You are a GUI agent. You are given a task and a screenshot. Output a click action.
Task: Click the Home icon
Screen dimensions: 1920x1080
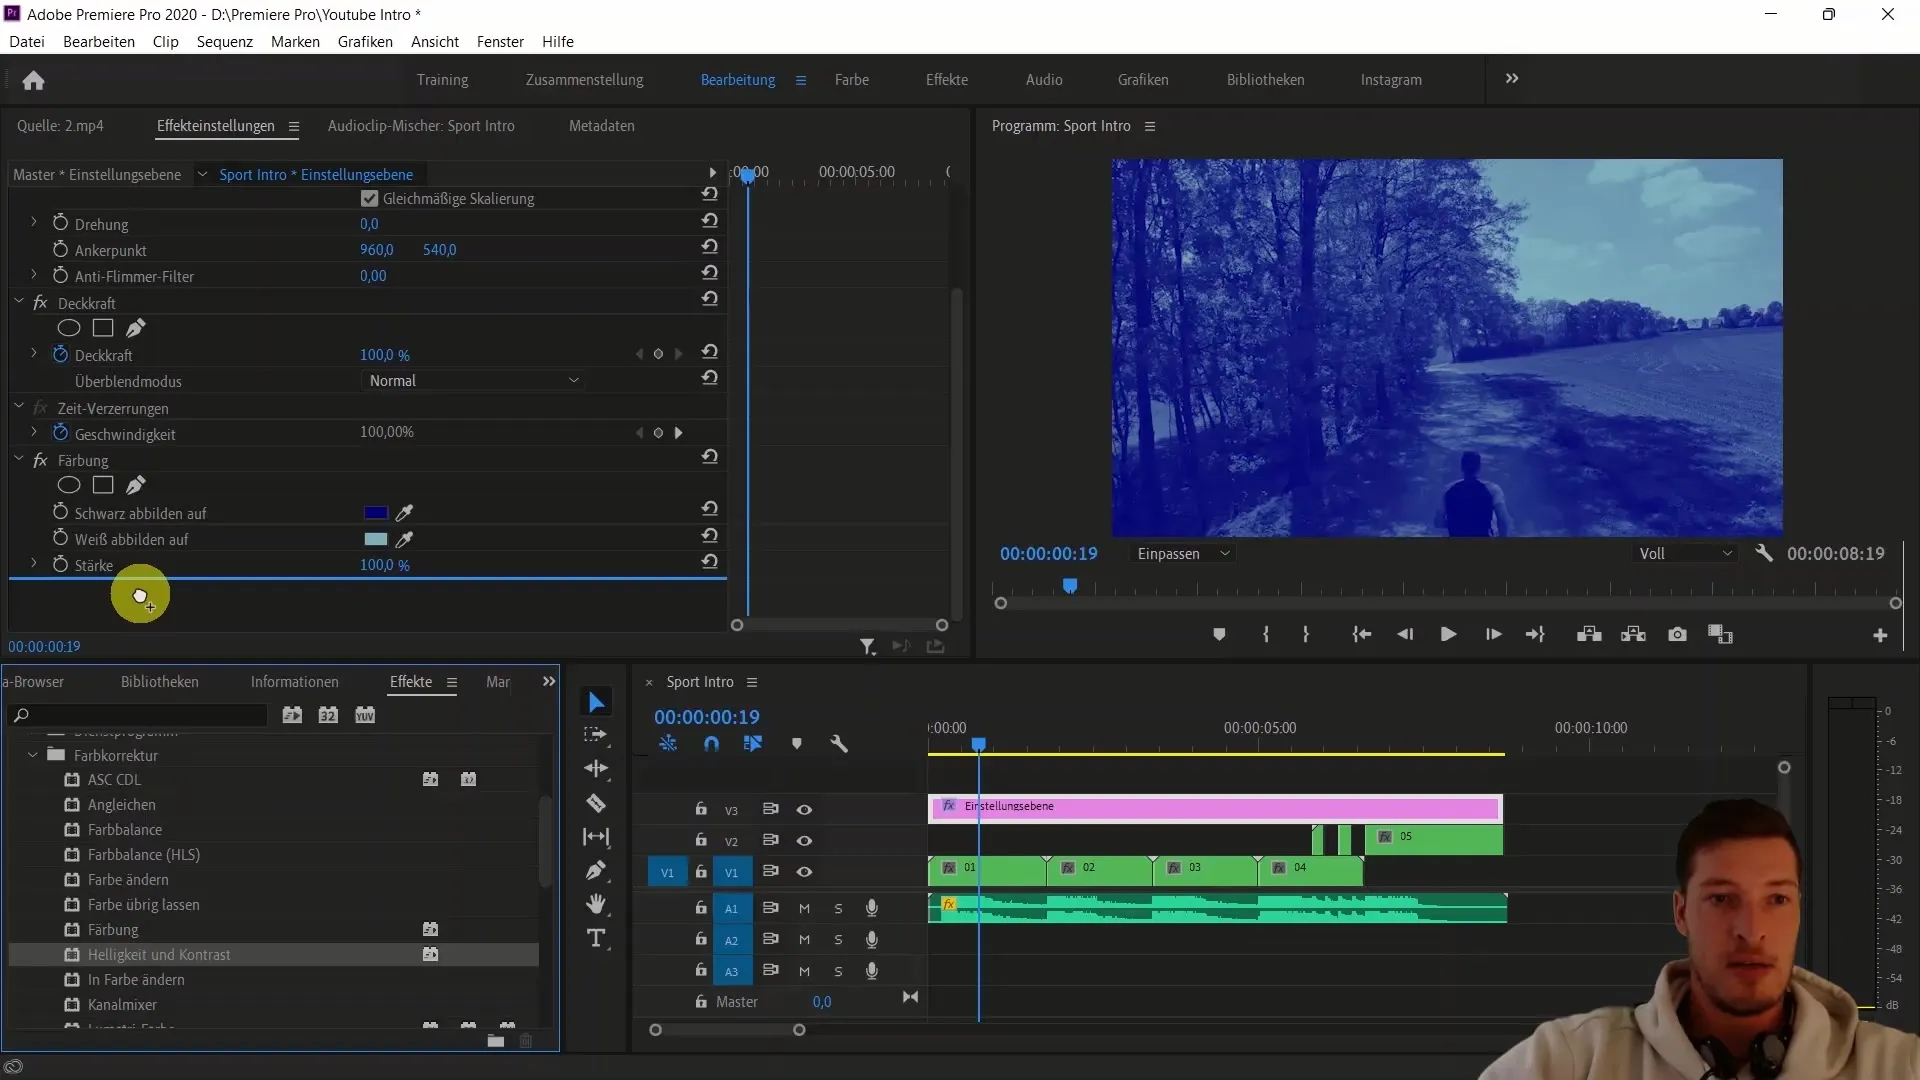[x=33, y=80]
